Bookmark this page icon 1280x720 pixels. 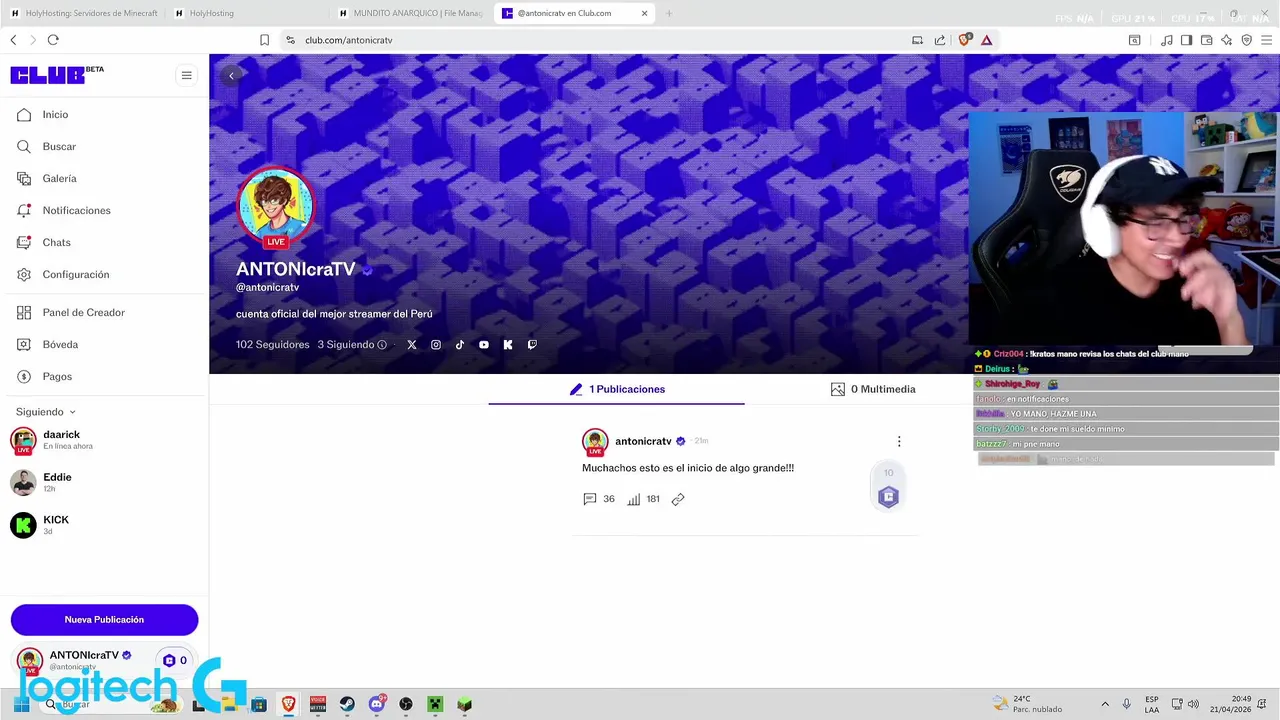coord(264,40)
